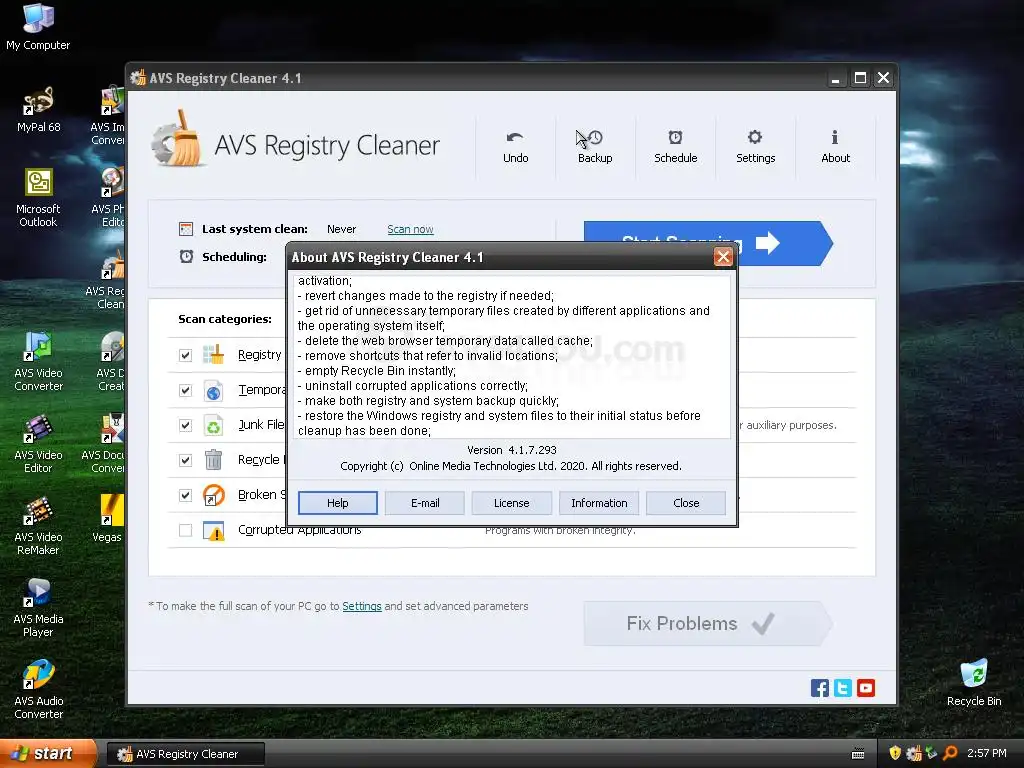The image size is (1024, 768).
Task: Open the Facebook social icon
Action: 820,688
